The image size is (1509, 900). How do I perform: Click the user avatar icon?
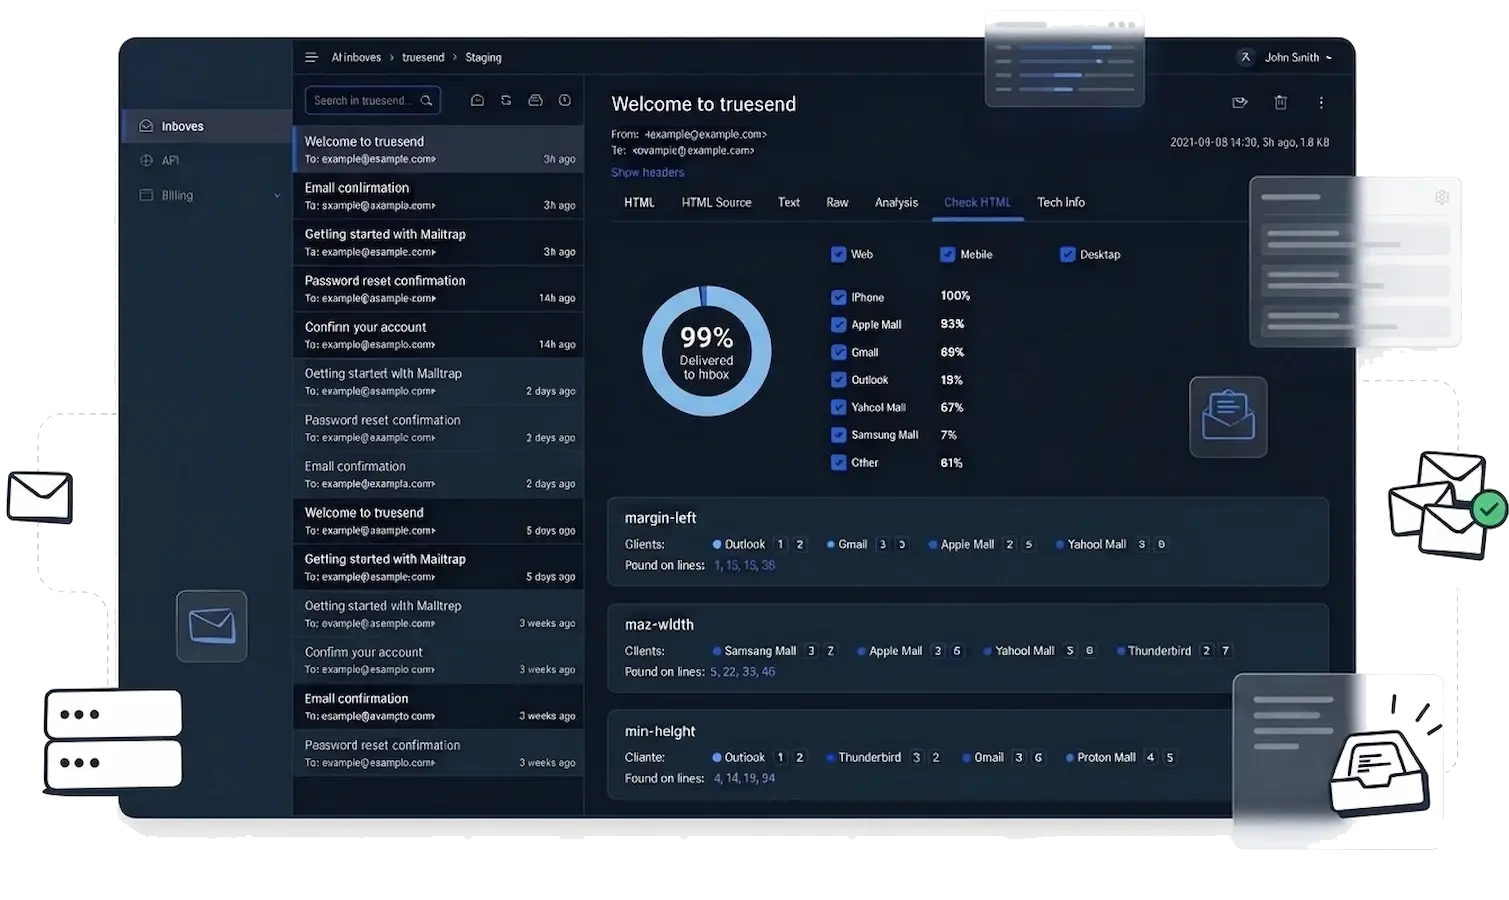tap(1245, 57)
